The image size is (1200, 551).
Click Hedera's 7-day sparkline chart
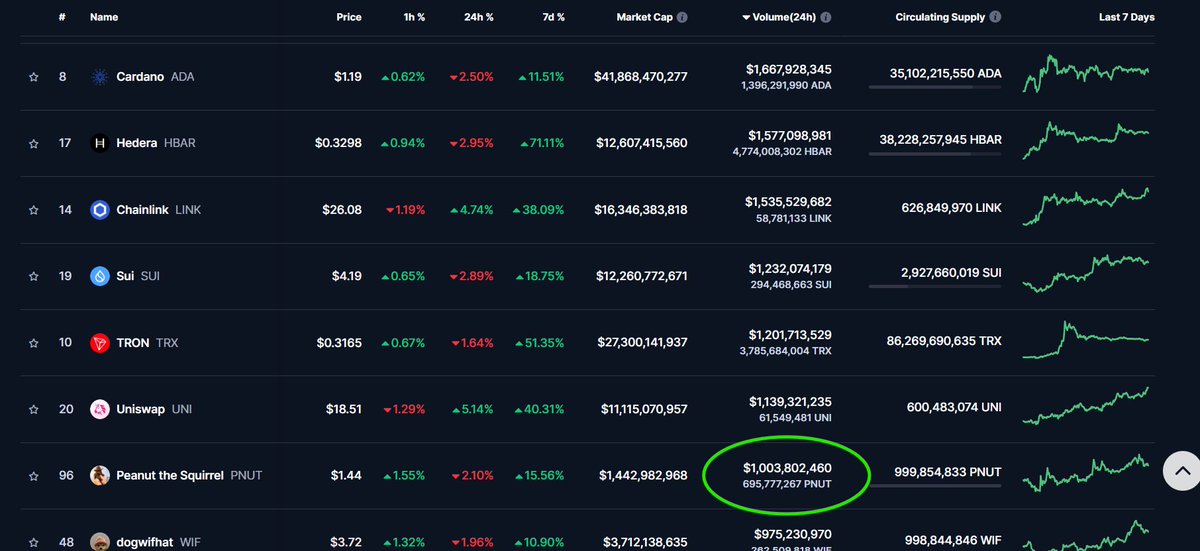tap(1086, 139)
